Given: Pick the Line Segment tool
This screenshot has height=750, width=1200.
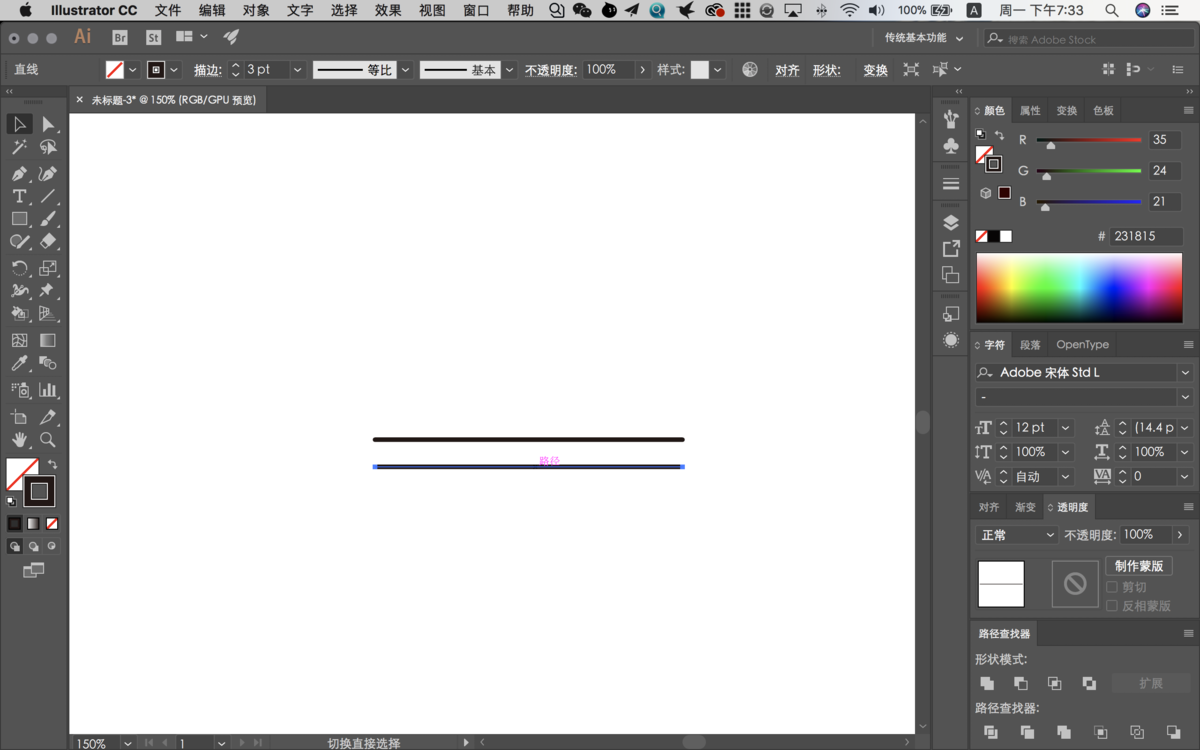Looking at the screenshot, I should (47, 196).
